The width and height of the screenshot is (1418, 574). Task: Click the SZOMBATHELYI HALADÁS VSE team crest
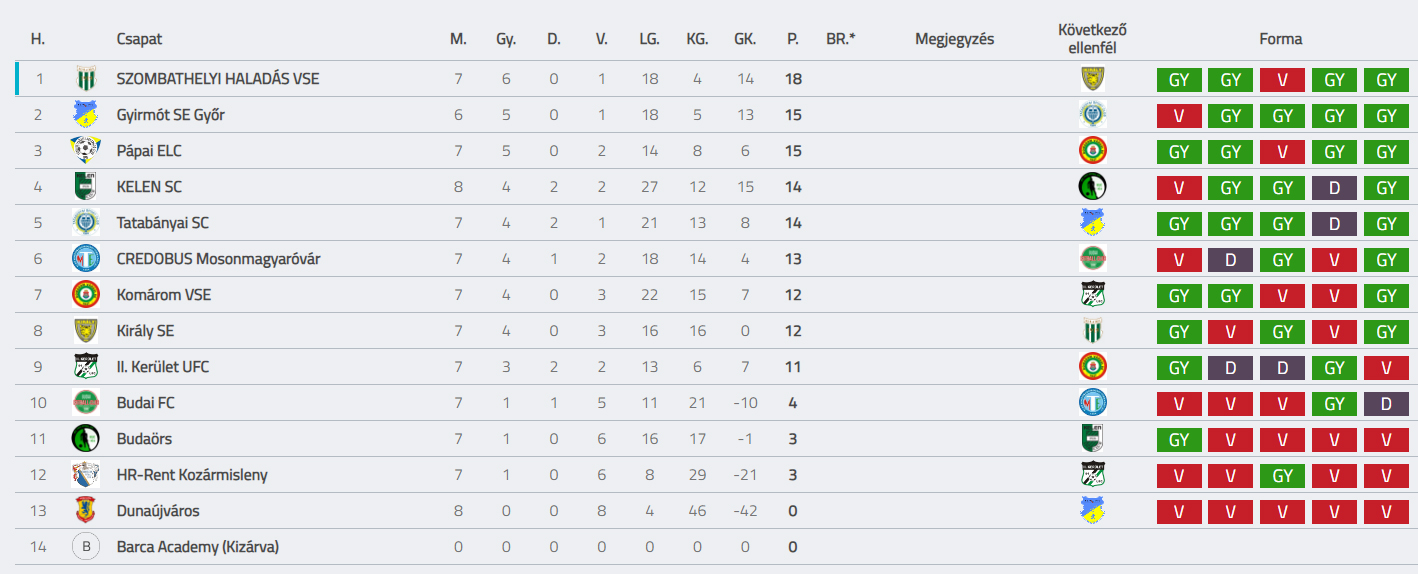click(x=85, y=79)
